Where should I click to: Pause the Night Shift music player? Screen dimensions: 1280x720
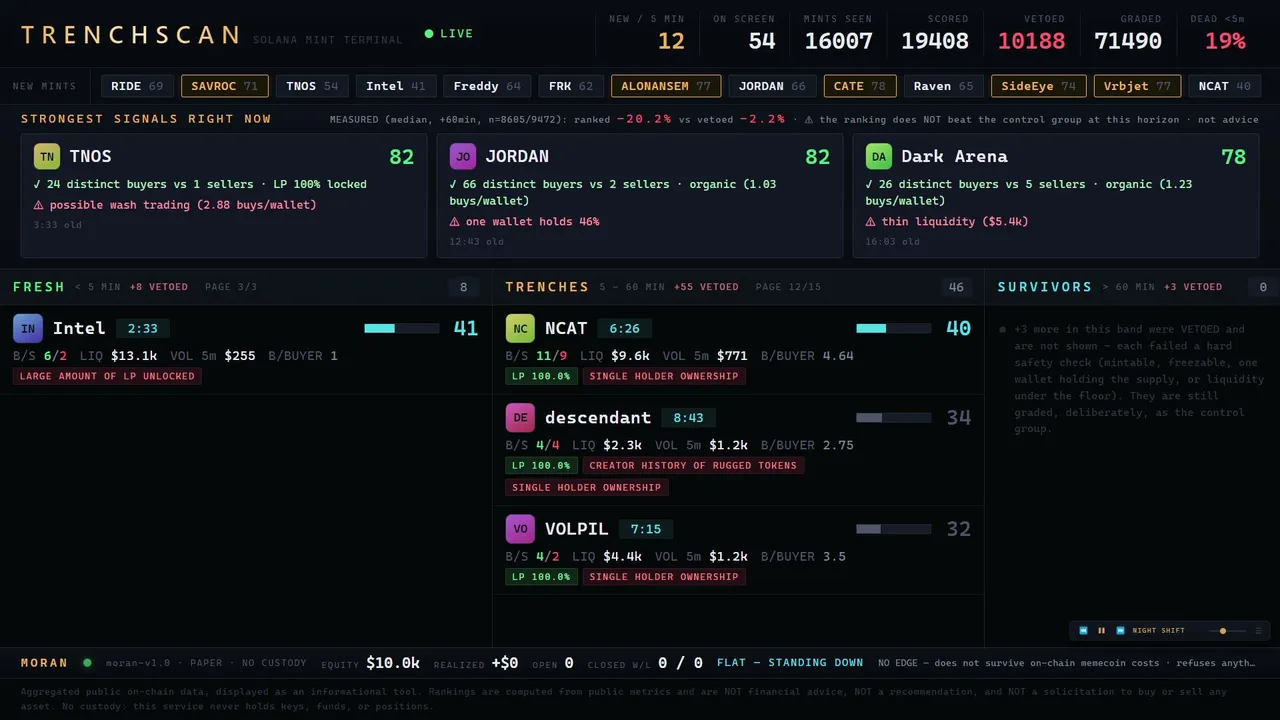point(1102,631)
